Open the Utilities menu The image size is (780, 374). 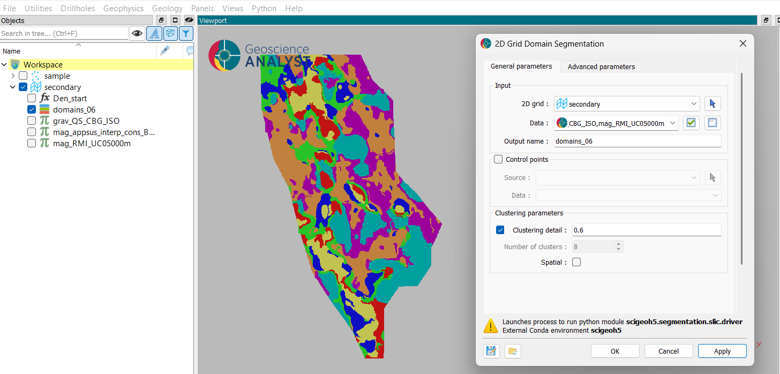tap(38, 8)
